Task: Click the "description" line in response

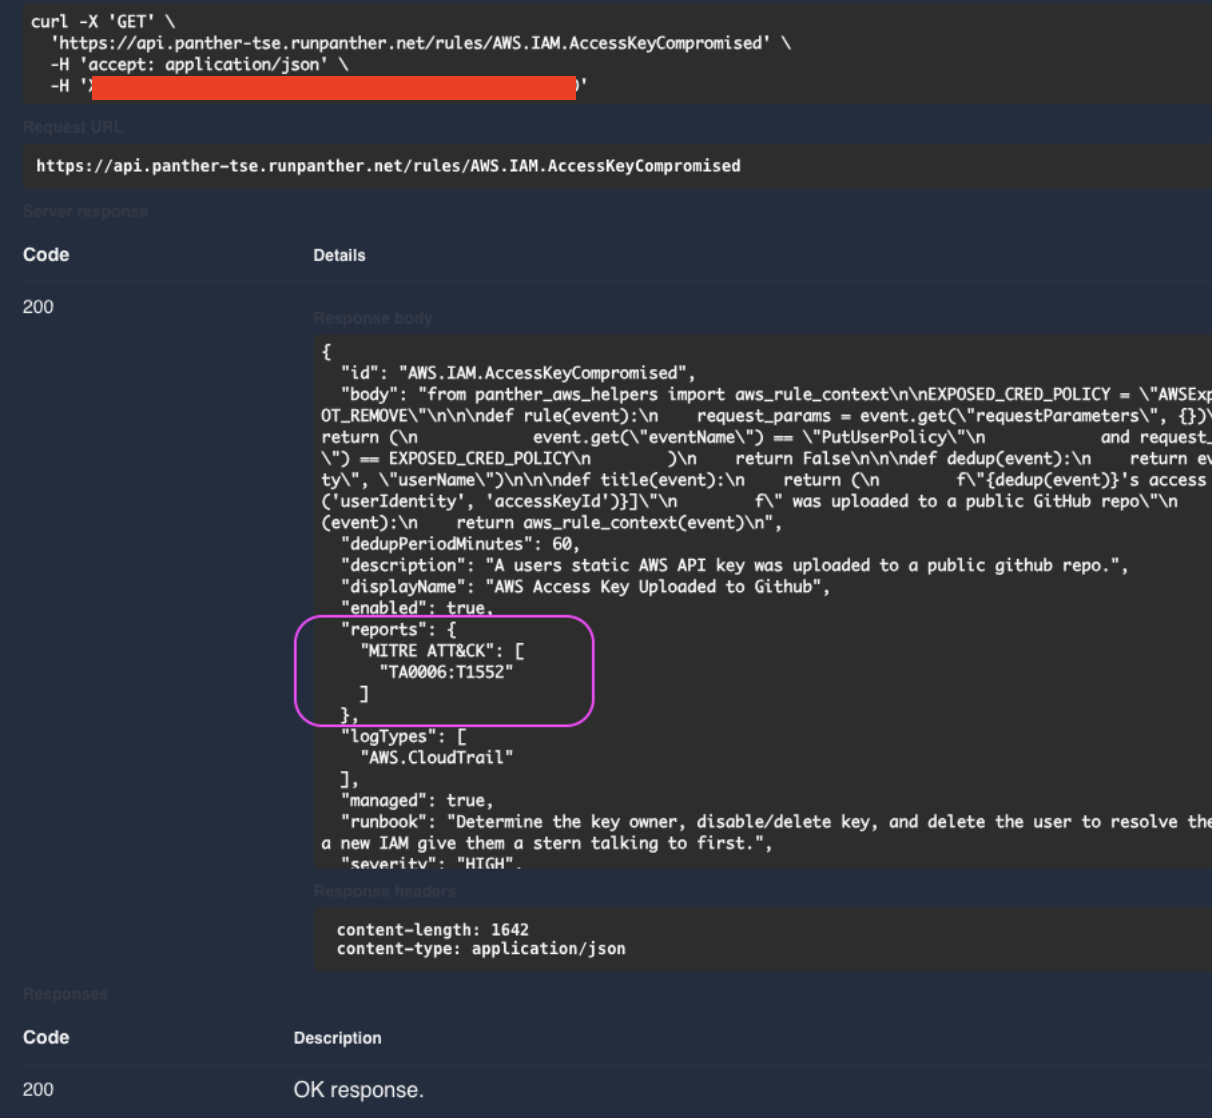Action: [x=734, y=565]
